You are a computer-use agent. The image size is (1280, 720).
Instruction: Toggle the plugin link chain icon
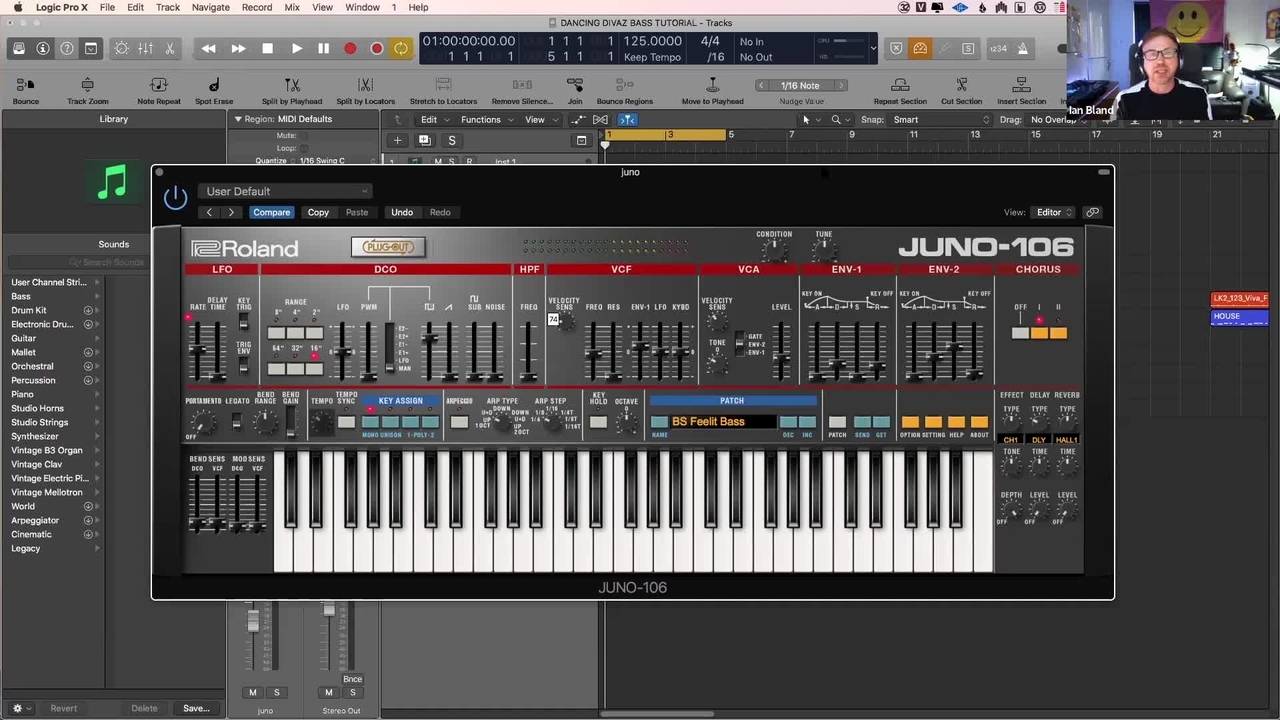click(x=1093, y=212)
